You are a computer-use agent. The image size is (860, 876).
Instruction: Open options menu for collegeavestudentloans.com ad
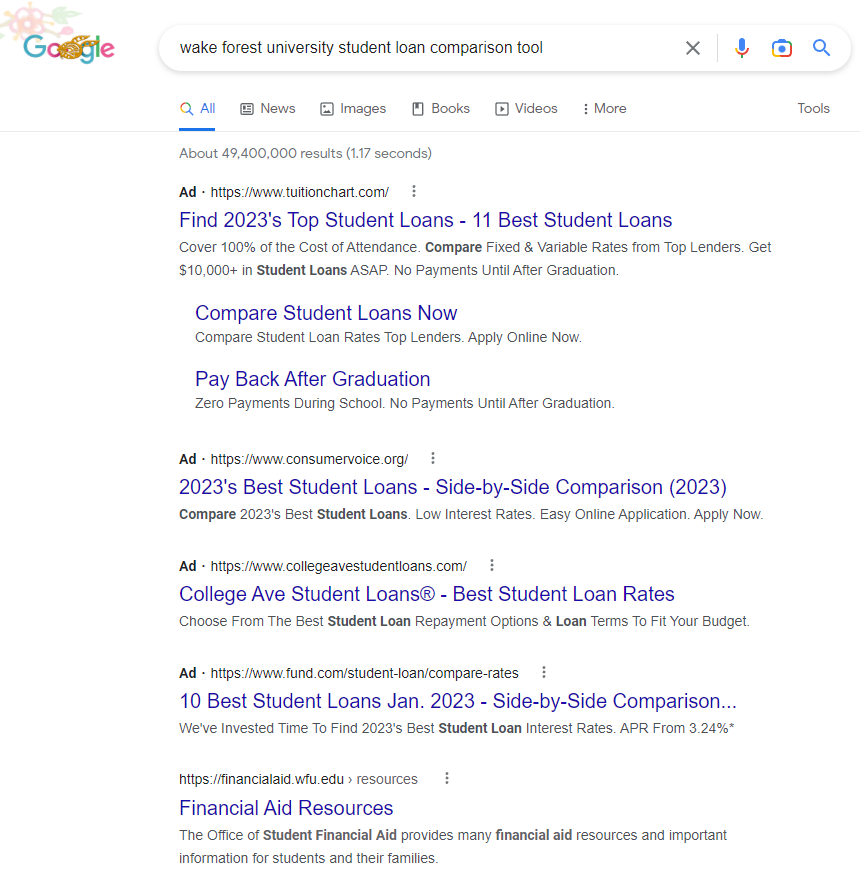[492, 565]
